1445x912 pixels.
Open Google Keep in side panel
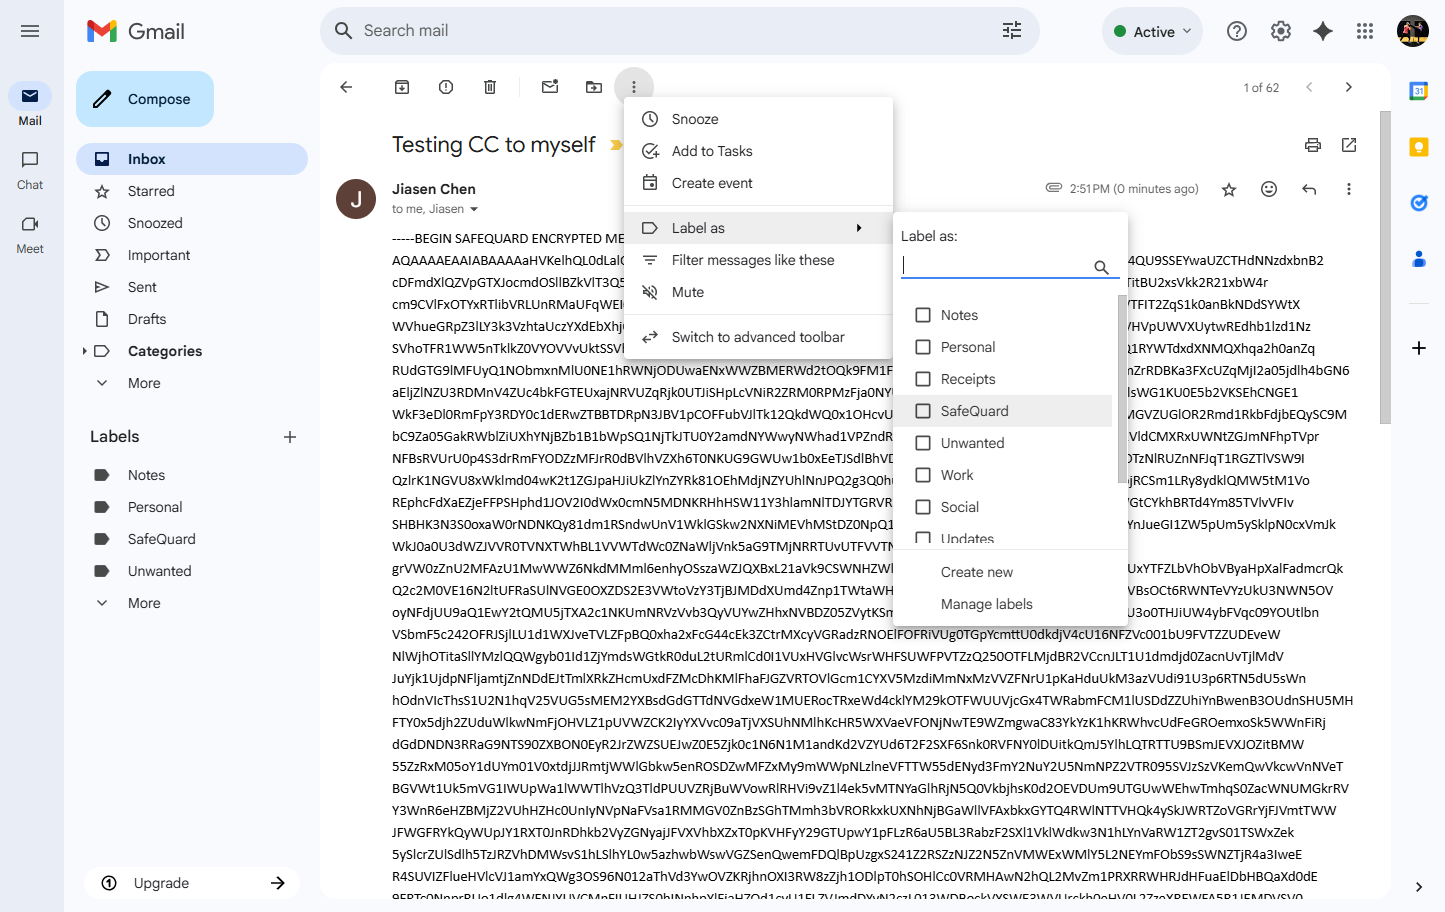pos(1418,147)
